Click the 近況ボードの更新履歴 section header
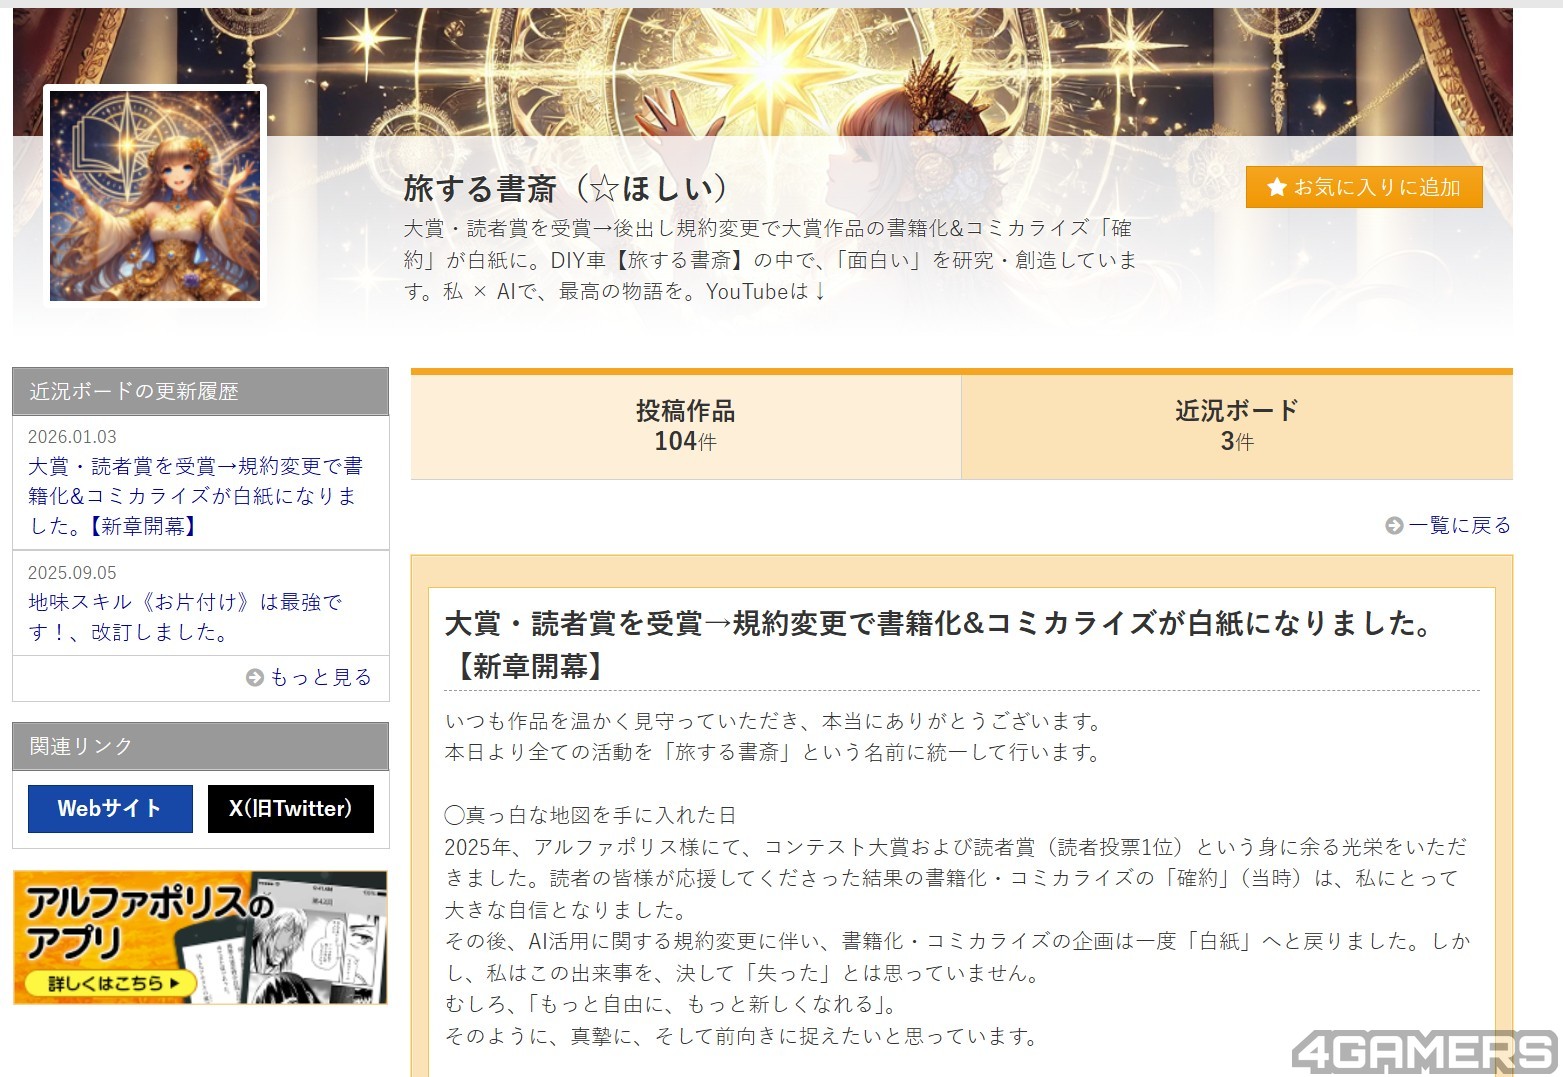The image size is (1563, 1077). (x=200, y=392)
